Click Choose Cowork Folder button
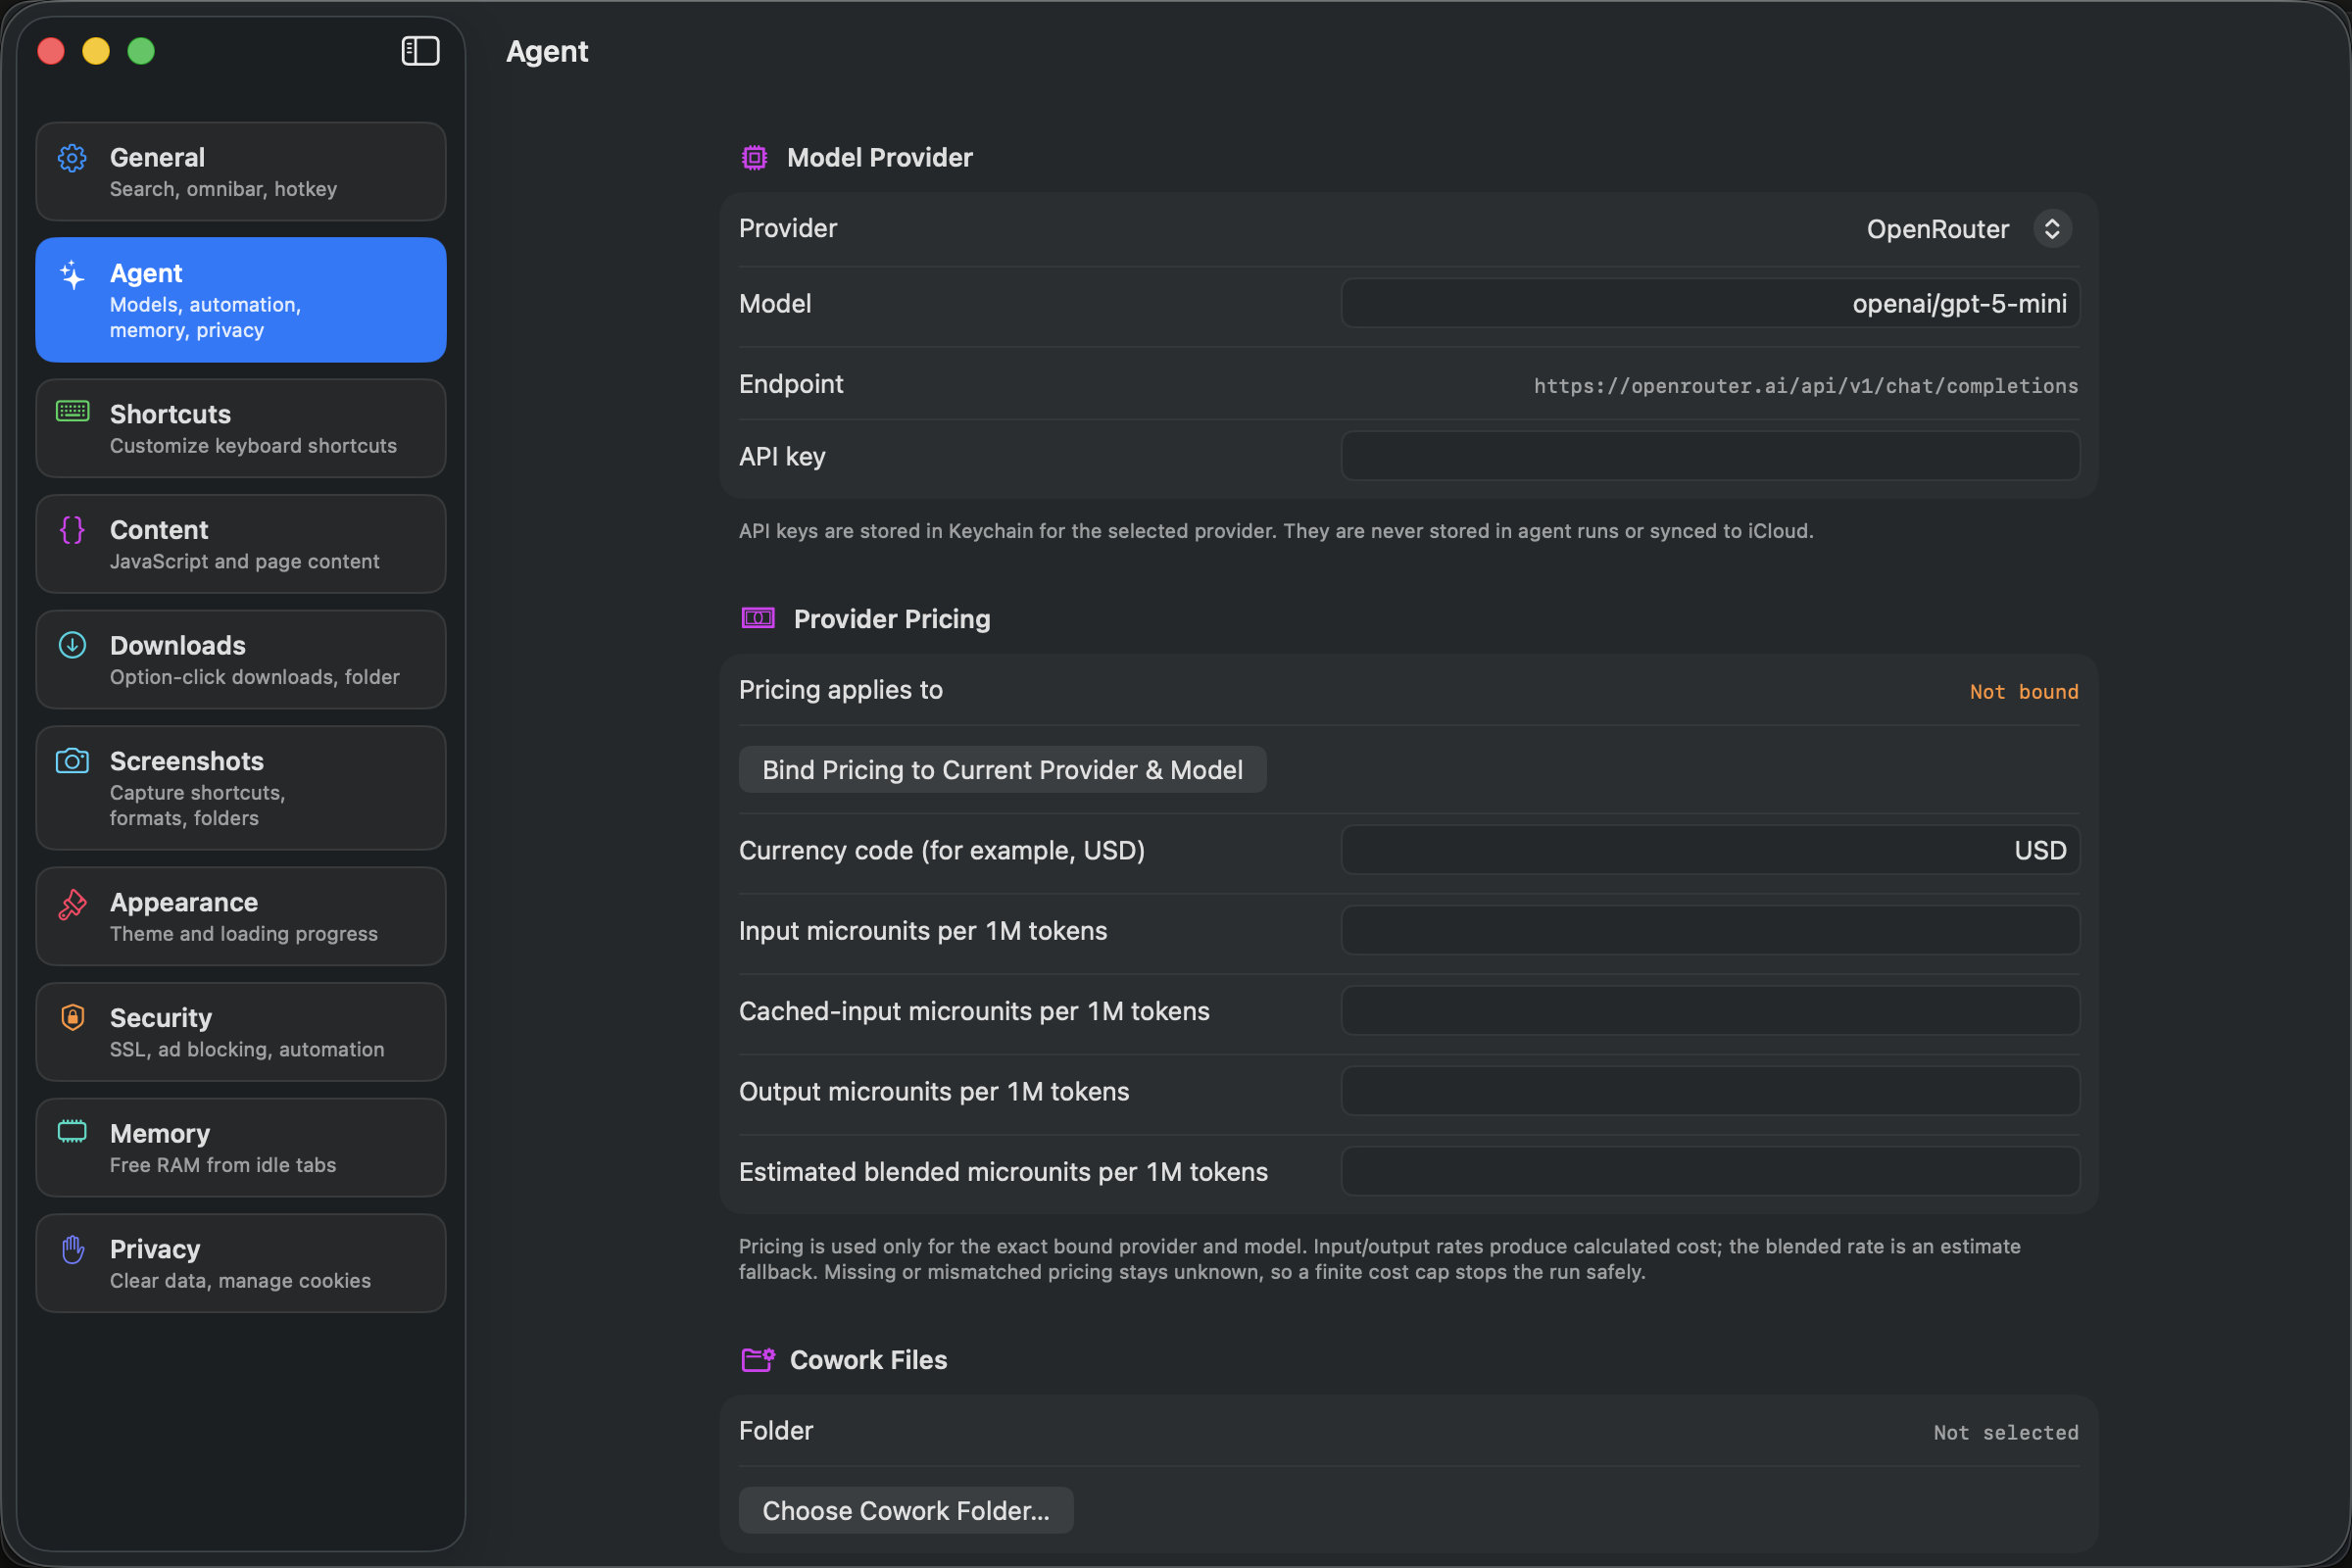This screenshot has height=1568, width=2352. (906, 1510)
